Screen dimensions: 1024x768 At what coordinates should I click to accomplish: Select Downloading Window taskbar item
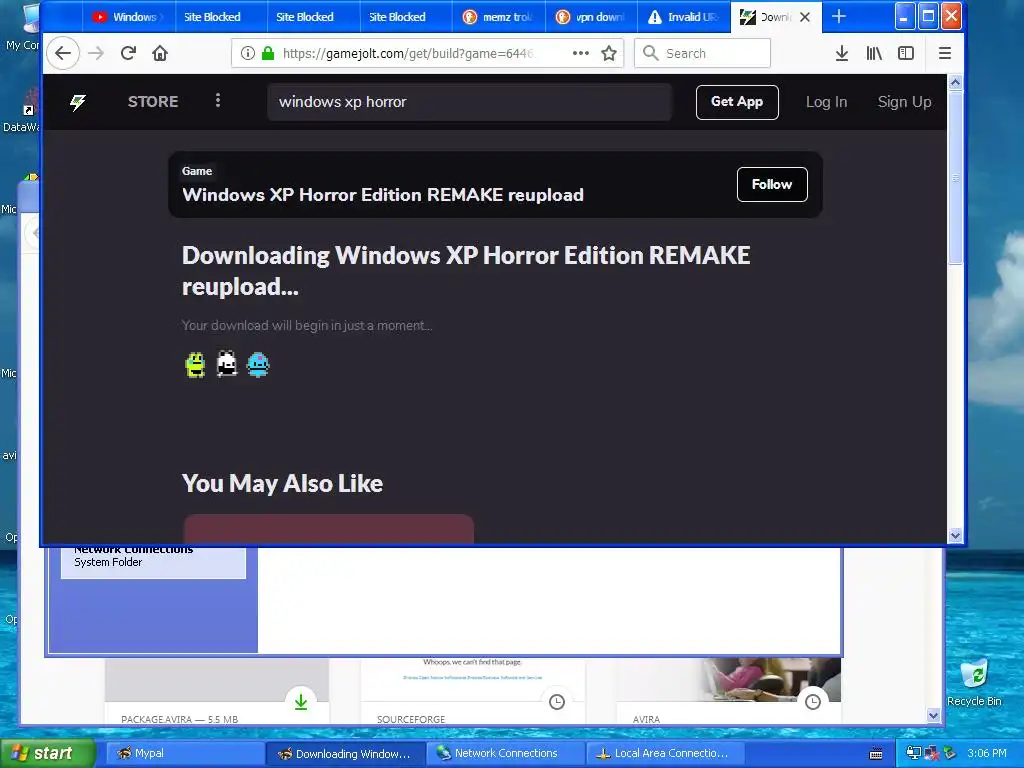click(346, 753)
